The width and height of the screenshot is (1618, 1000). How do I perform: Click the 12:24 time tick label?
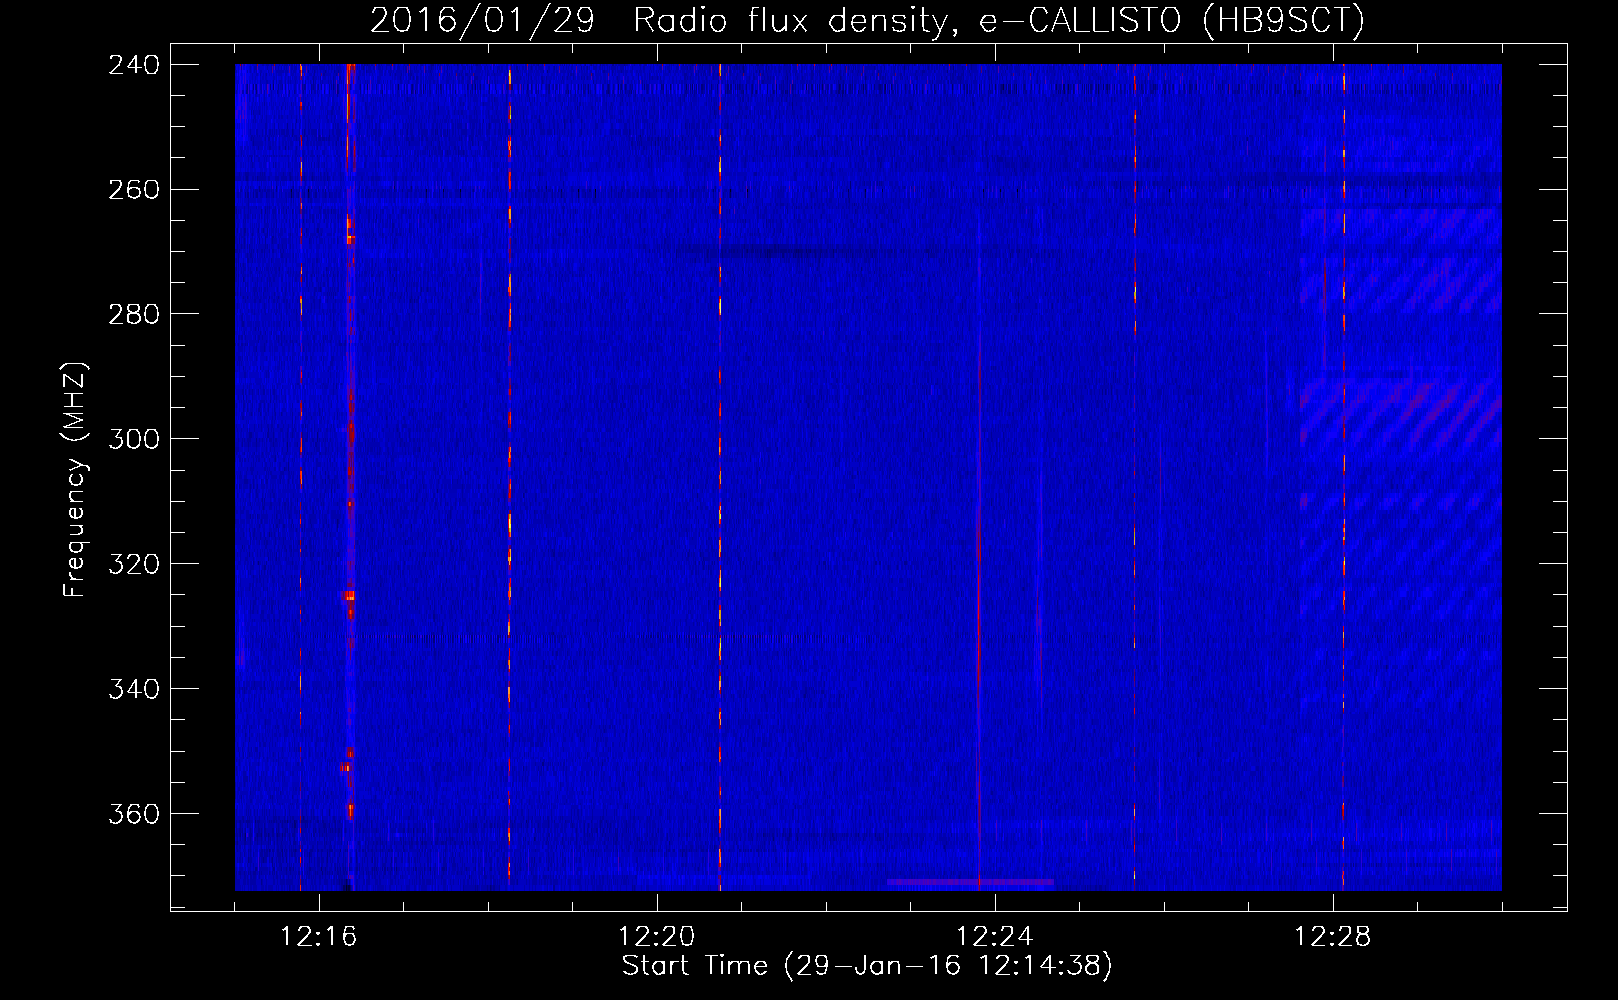pyautogui.click(x=995, y=937)
